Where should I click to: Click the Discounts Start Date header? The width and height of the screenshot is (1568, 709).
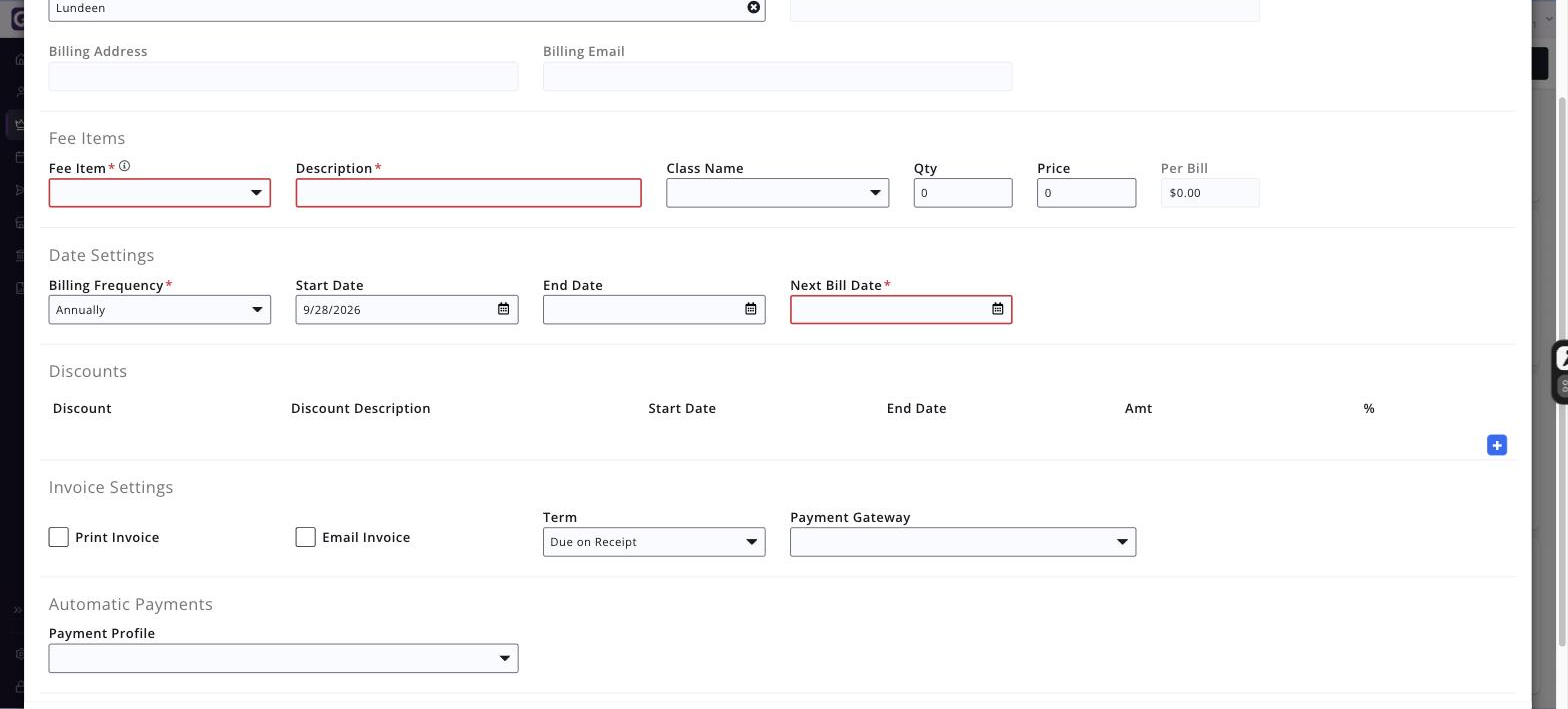coord(682,408)
